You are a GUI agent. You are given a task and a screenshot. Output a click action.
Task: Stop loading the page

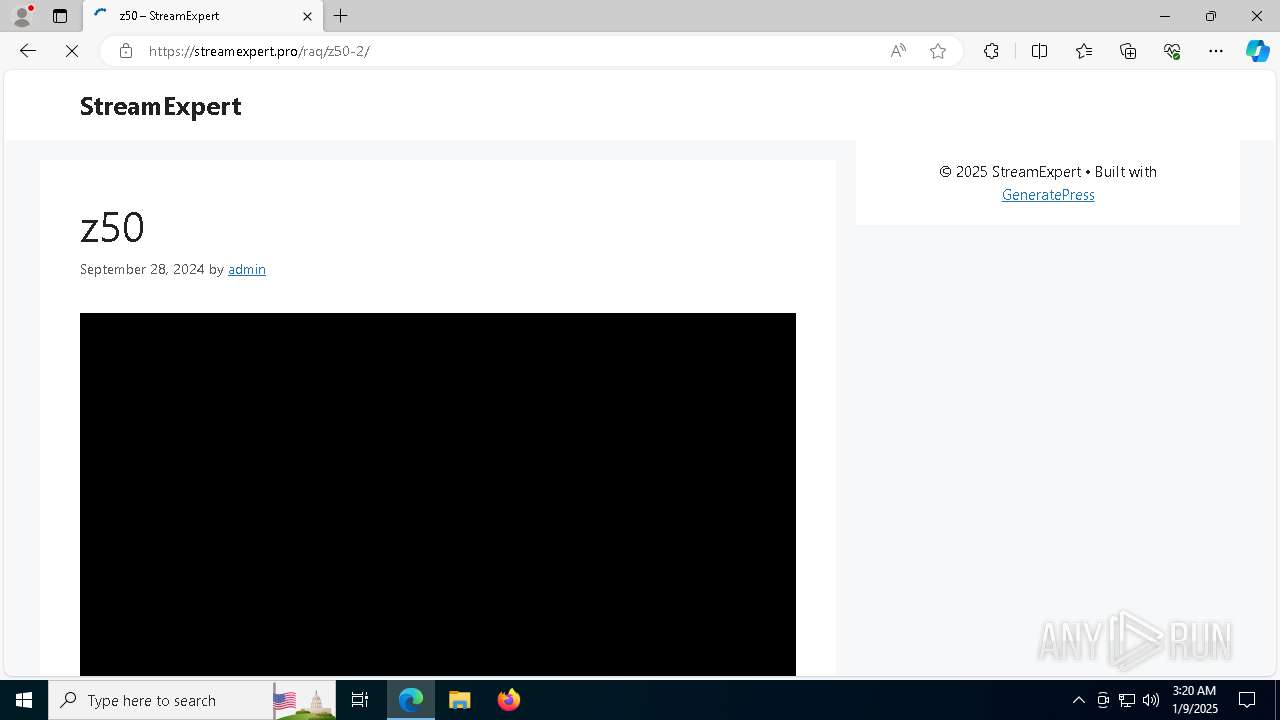[72, 51]
